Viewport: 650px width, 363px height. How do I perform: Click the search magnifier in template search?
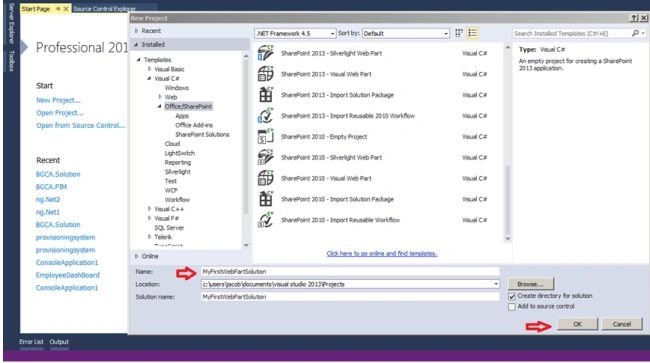pyautogui.click(x=635, y=33)
